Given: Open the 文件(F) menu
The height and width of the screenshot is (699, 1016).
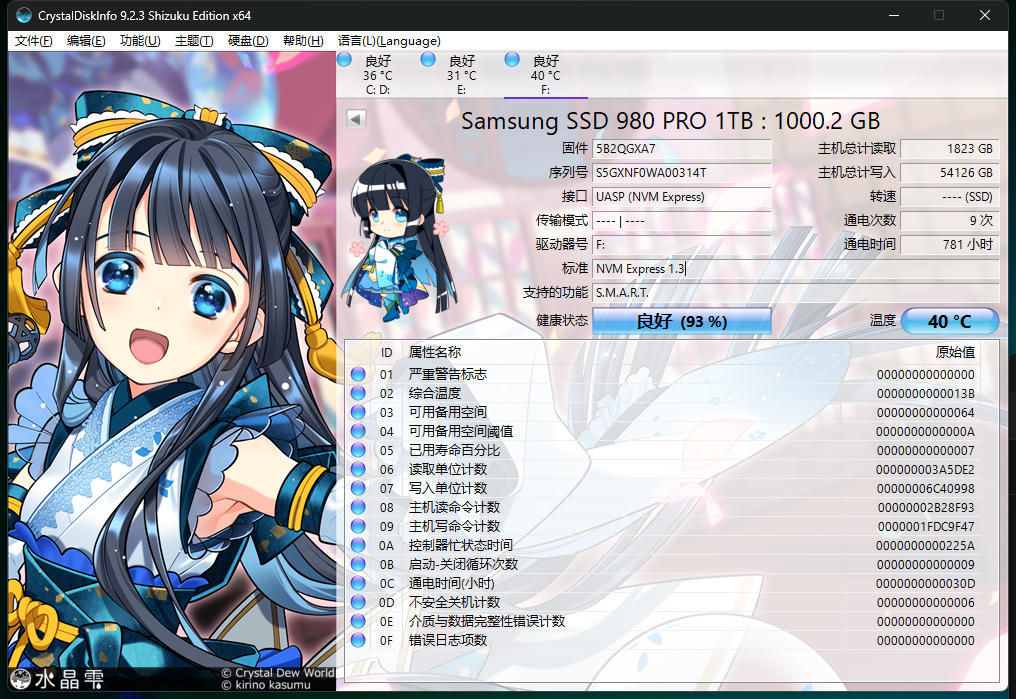Looking at the screenshot, I should click(34, 41).
